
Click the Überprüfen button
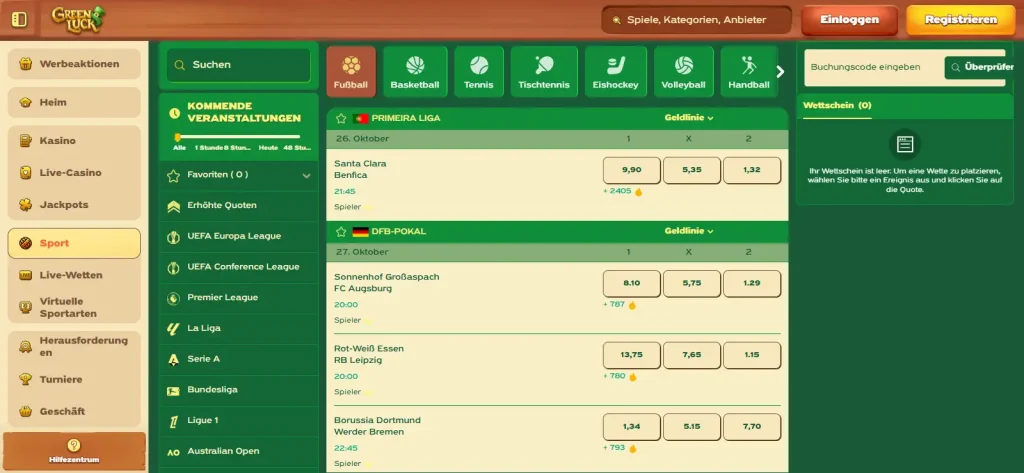click(979, 67)
